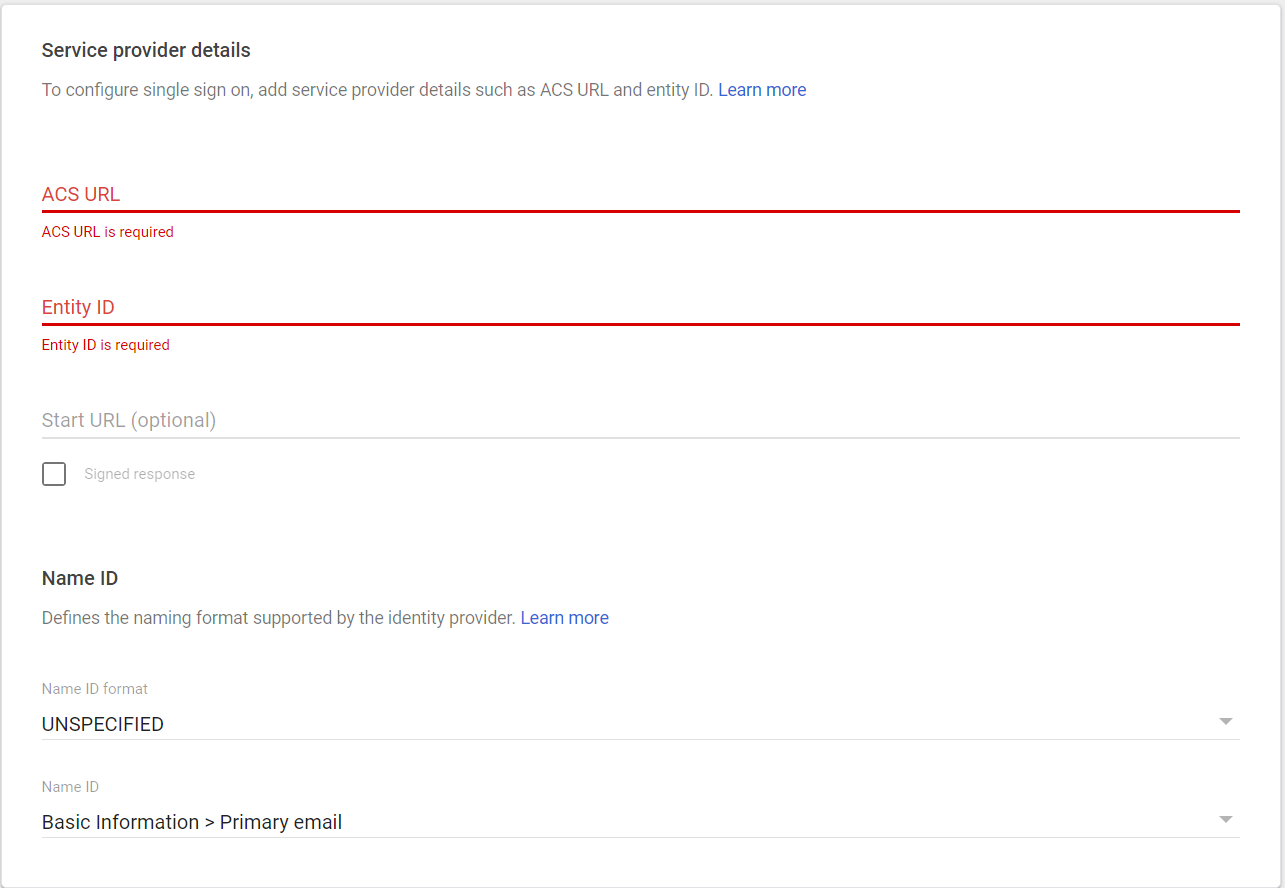Click the 'Defines the naming format' description text
The height and width of the screenshot is (888, 1285).
[278, 618]
